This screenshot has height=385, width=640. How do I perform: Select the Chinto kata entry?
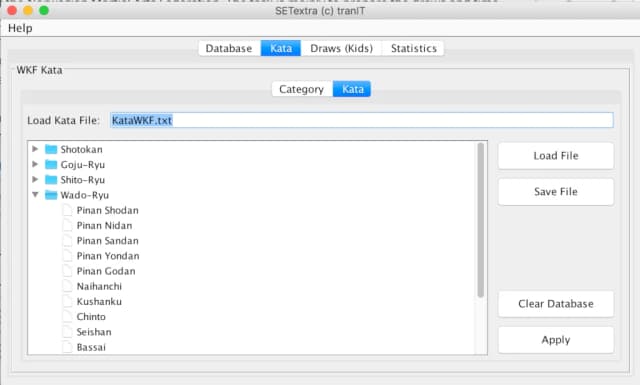[91, 317]
